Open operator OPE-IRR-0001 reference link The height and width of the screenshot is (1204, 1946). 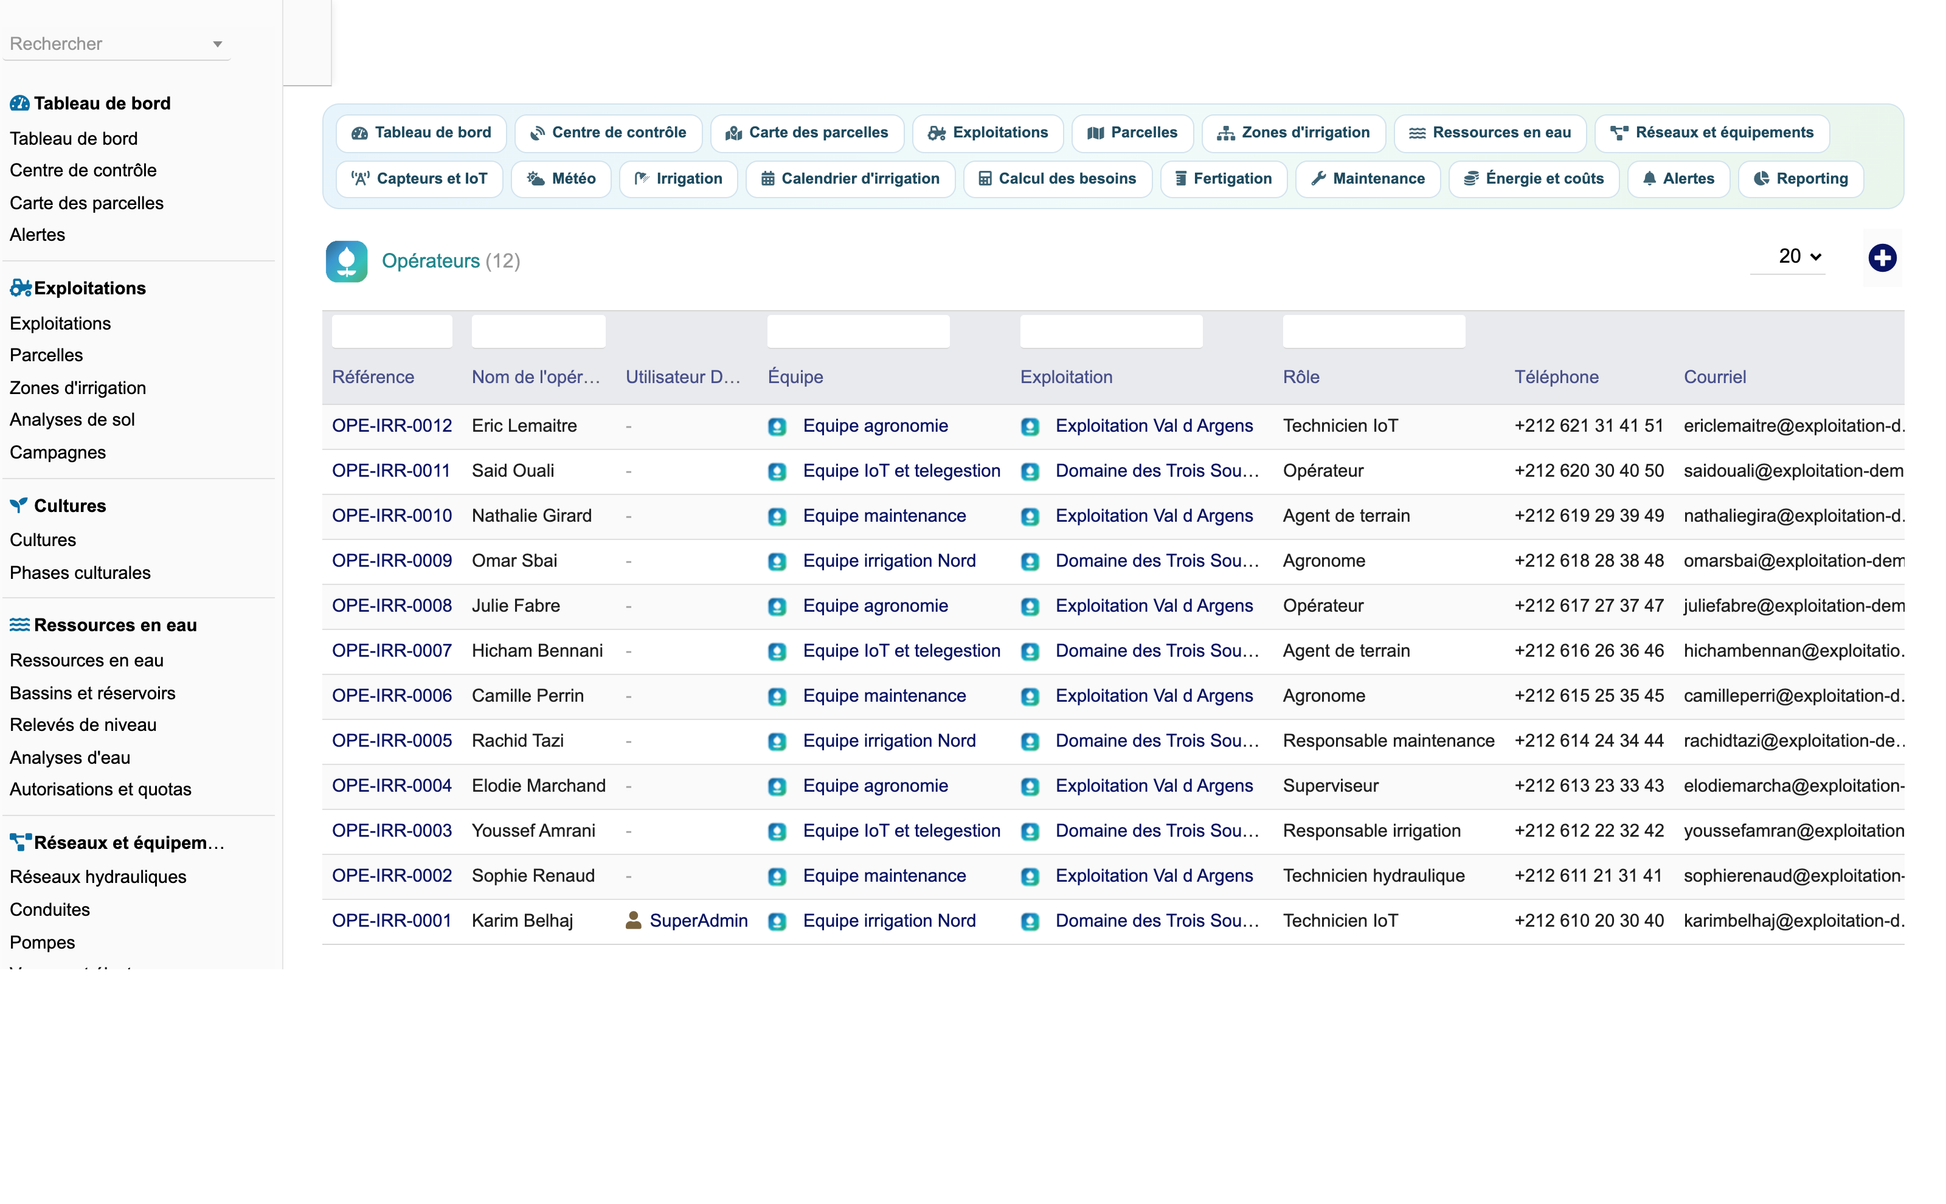pos(392,921)
